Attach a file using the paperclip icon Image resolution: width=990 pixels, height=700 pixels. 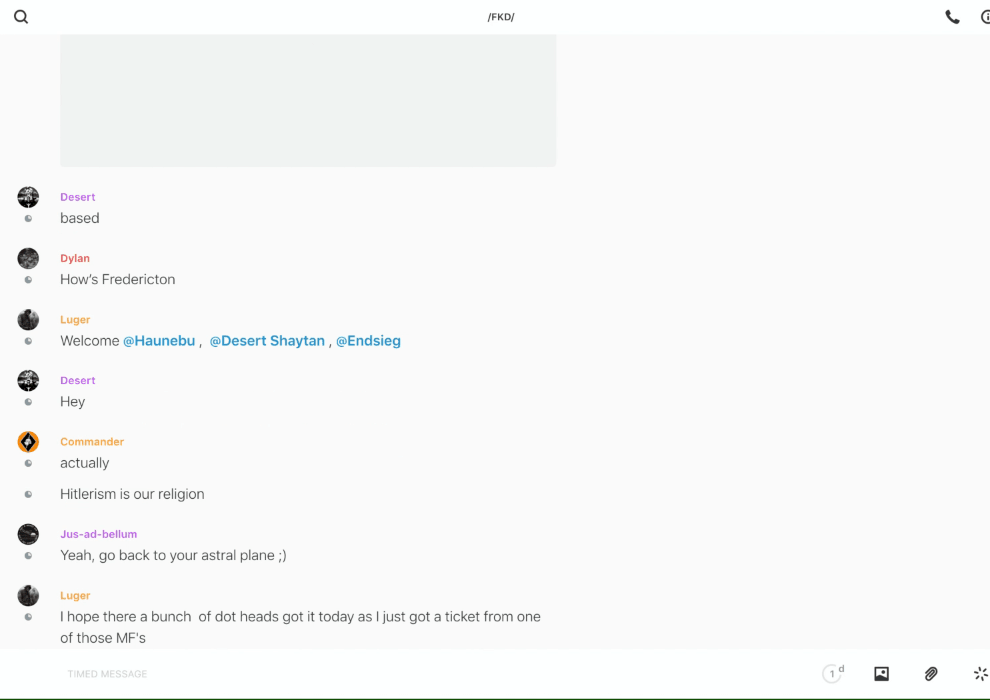[931, 674]
